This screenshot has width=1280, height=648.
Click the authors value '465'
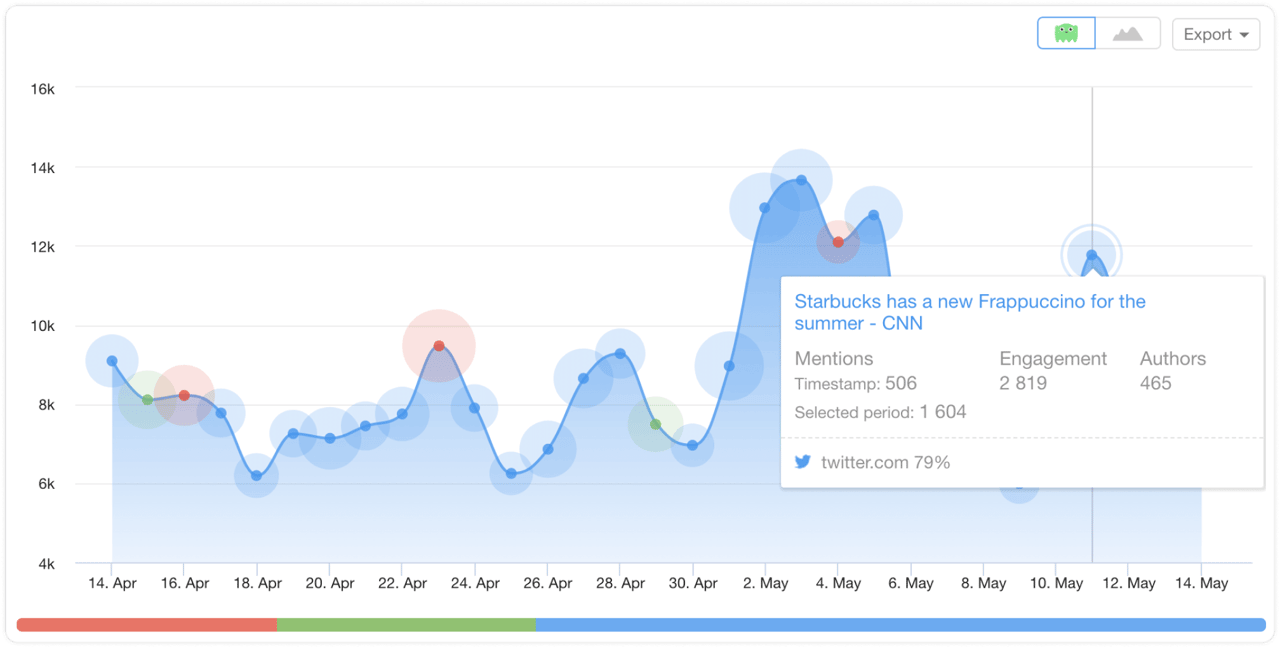1156,383
